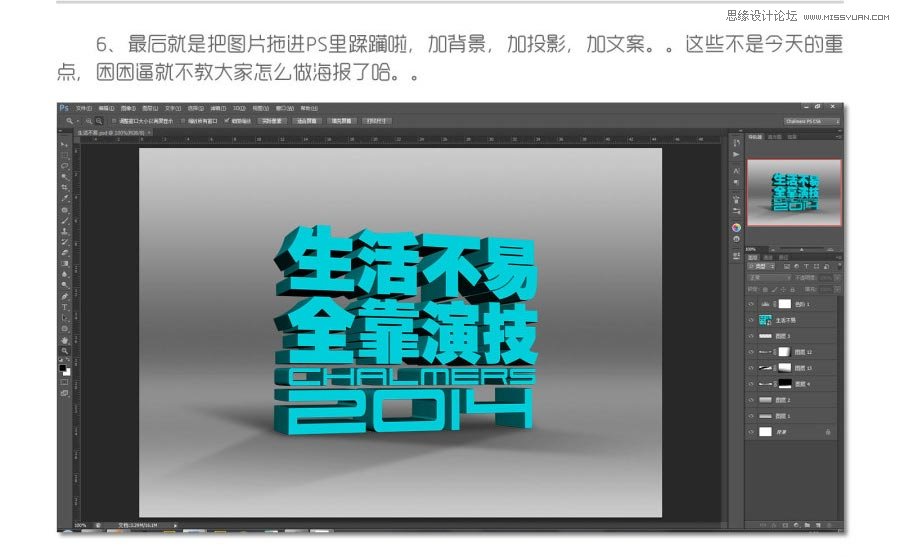Click the Navigator zoom slider

point(801,250)
